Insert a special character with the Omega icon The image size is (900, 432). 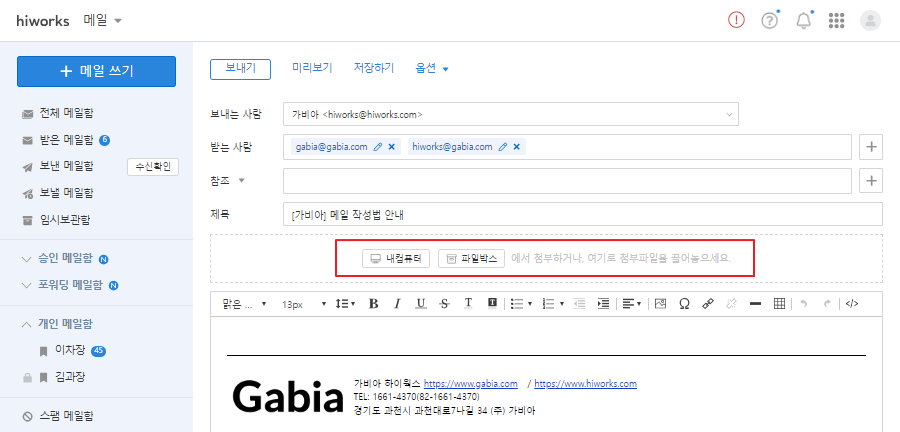[684, 303]
